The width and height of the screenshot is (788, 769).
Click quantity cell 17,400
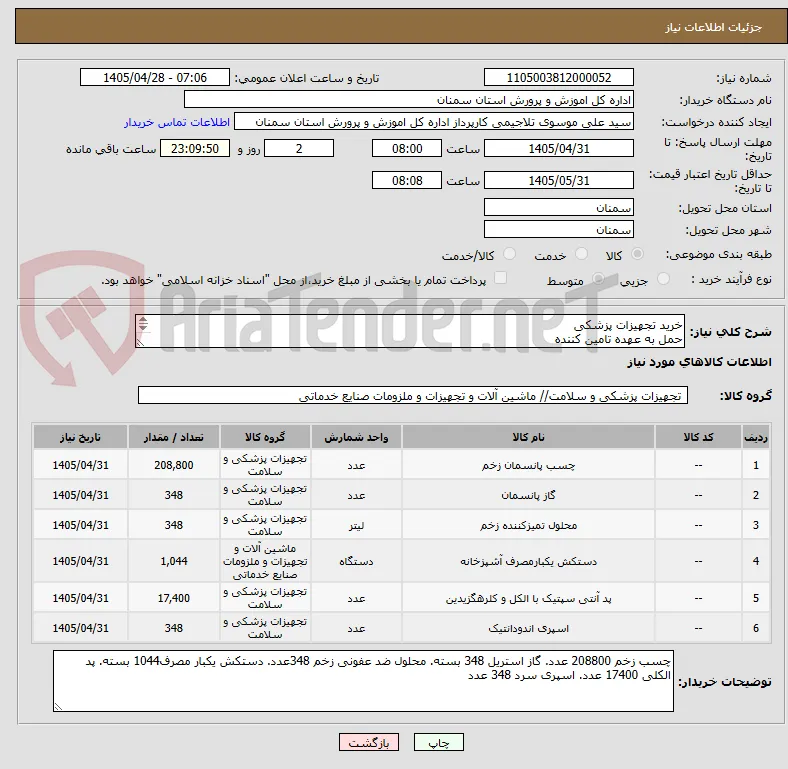pos(173,598)
